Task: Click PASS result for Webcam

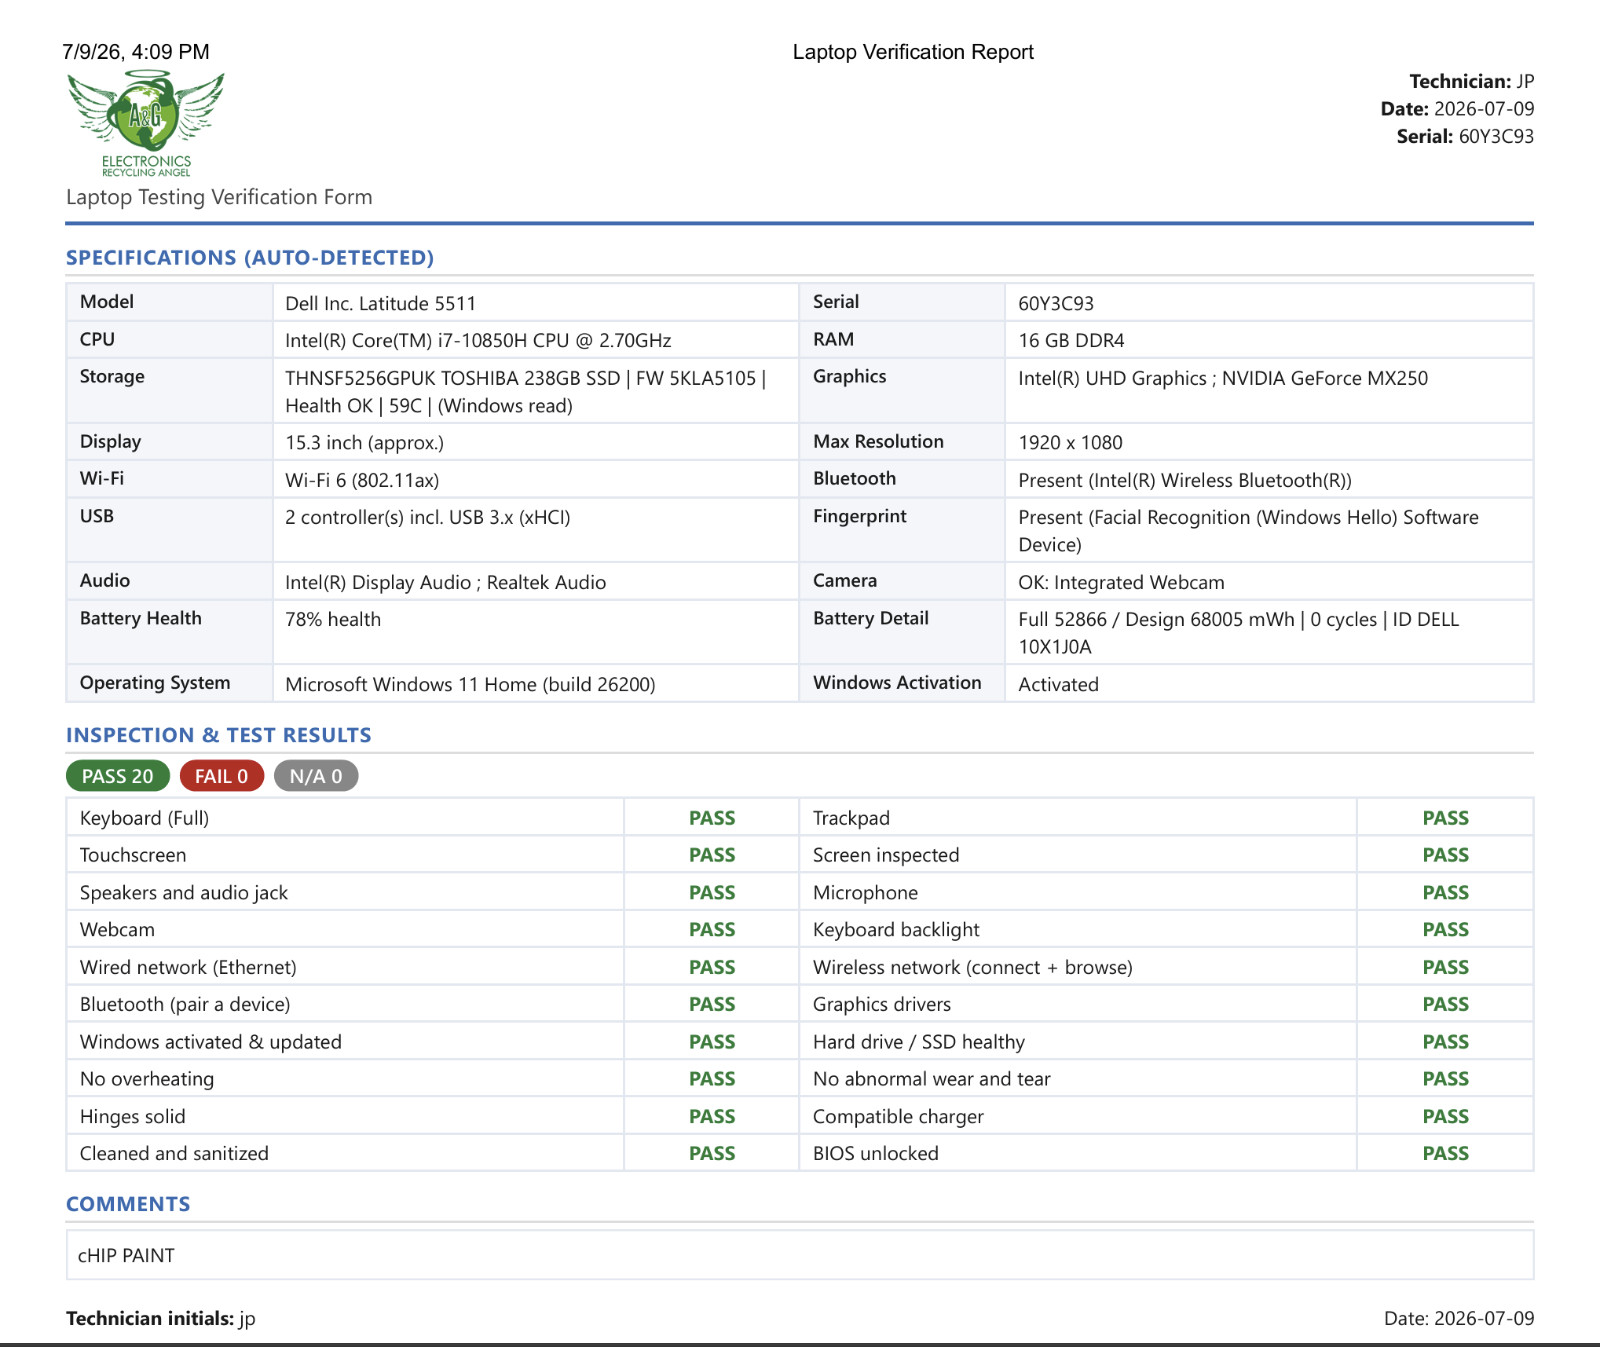Action: point(712,929)
